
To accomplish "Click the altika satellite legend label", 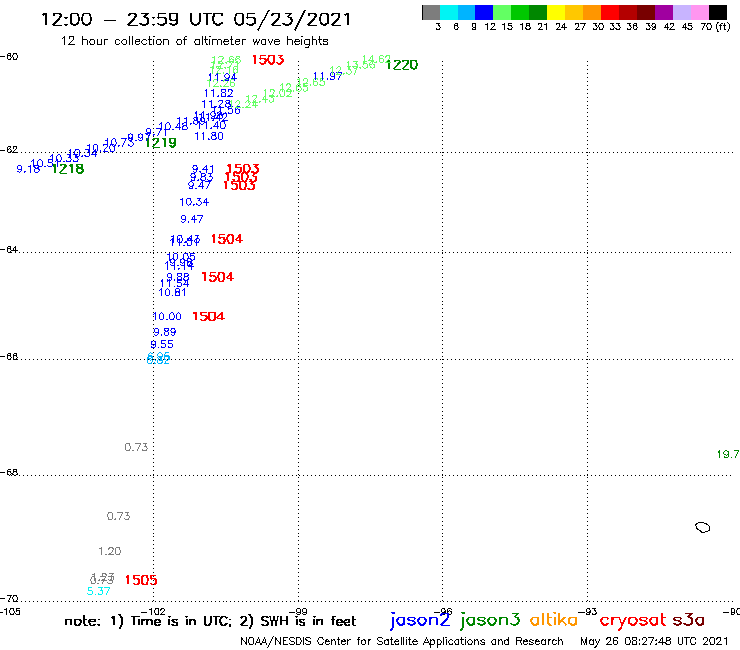I will click(x=554, y=620).
